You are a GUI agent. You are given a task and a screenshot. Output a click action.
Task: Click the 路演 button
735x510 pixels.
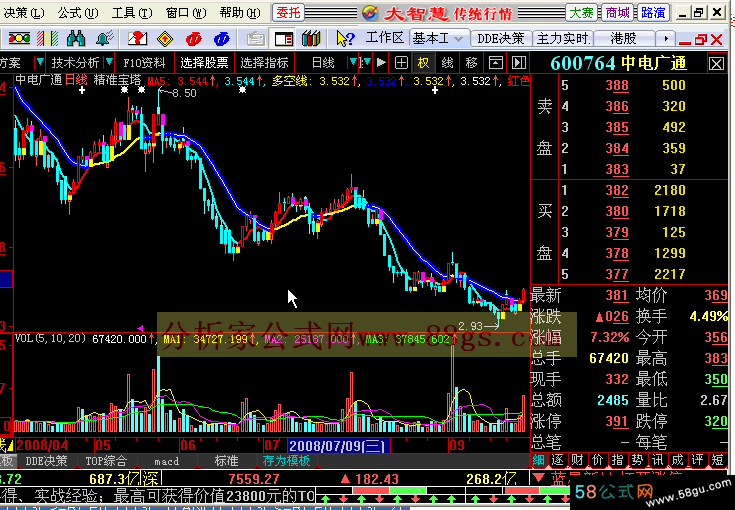pos(653,13)
